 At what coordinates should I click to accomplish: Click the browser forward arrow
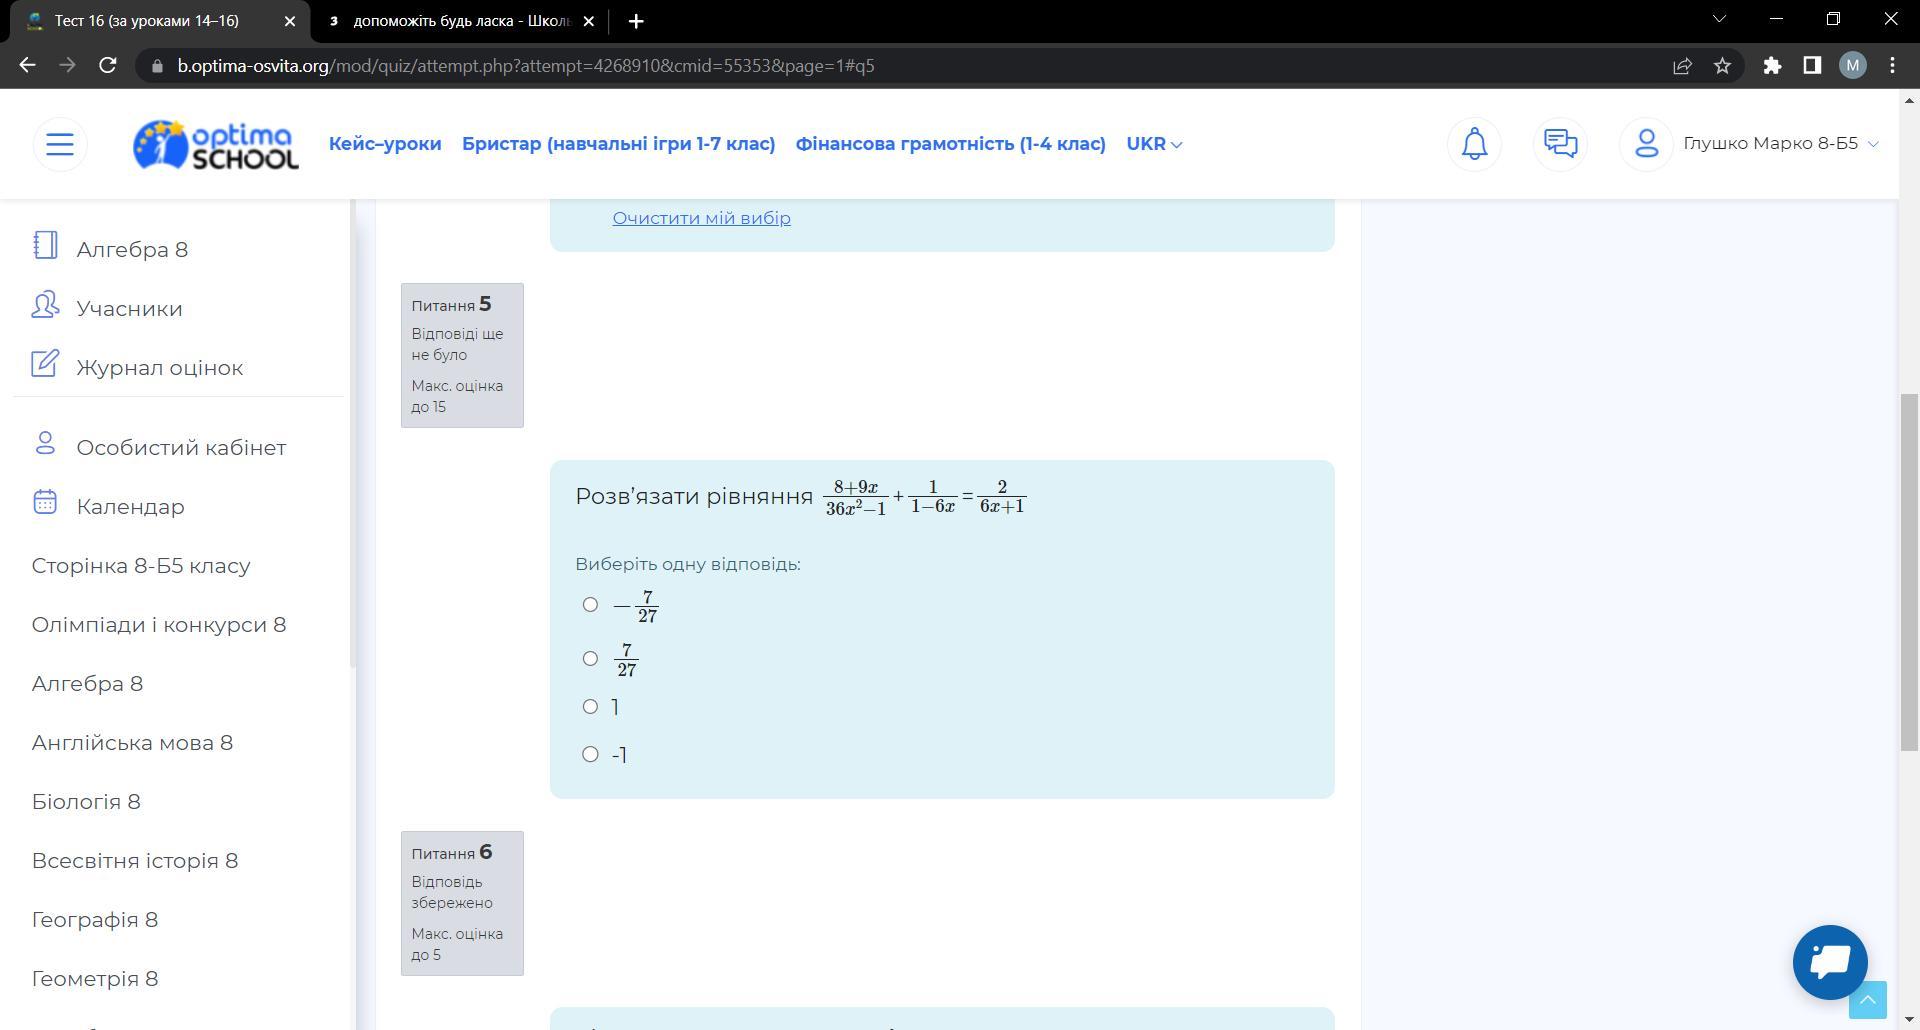[67, 65]
